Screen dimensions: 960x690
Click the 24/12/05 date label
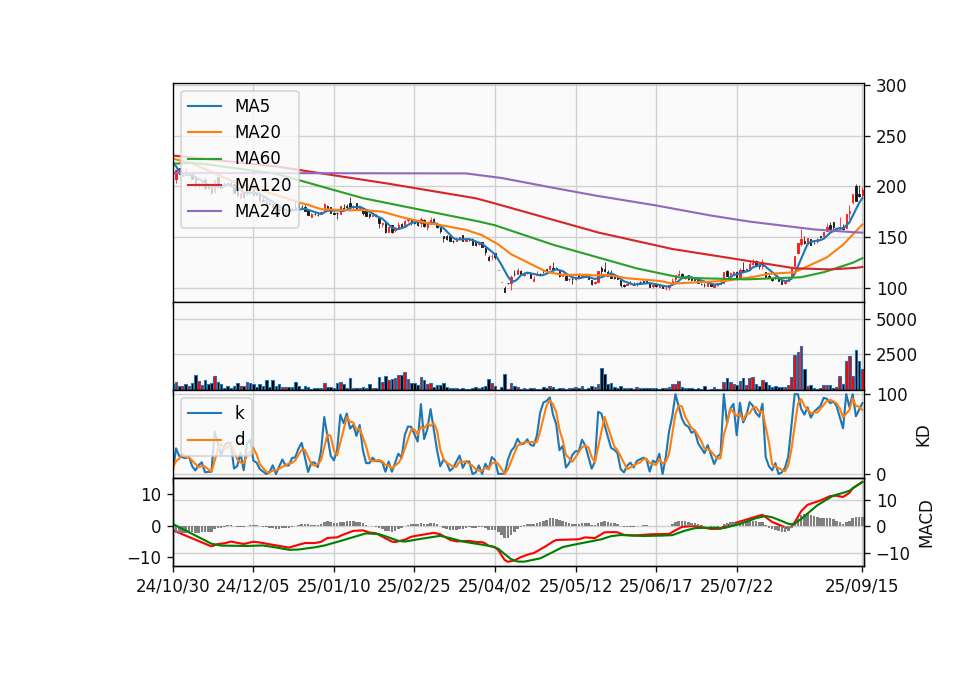(x=252, y=586)
